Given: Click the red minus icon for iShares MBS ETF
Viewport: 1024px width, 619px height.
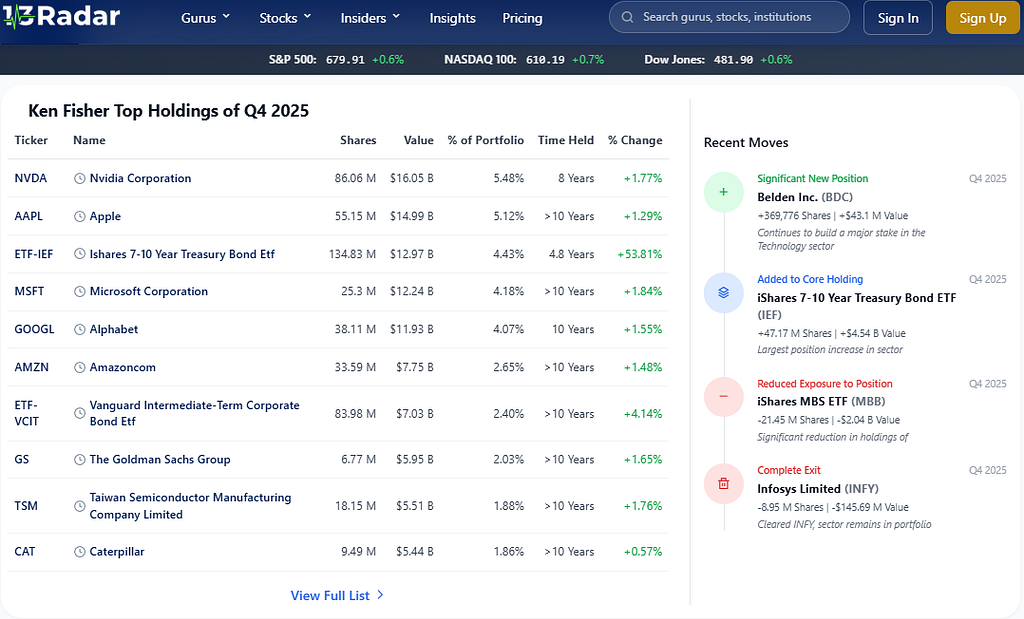Looking at the screenshot, I should [x=724, y=396].
